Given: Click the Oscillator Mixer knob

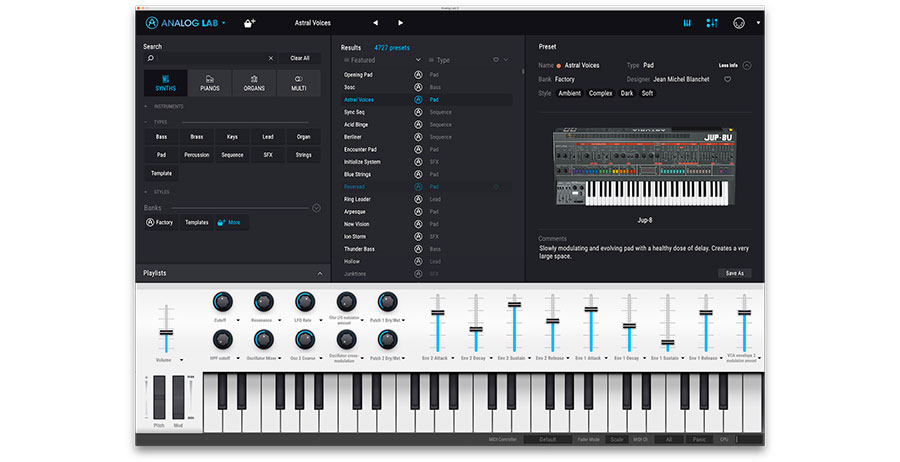Looking at the screenshot, I should [x=263, y=340].
